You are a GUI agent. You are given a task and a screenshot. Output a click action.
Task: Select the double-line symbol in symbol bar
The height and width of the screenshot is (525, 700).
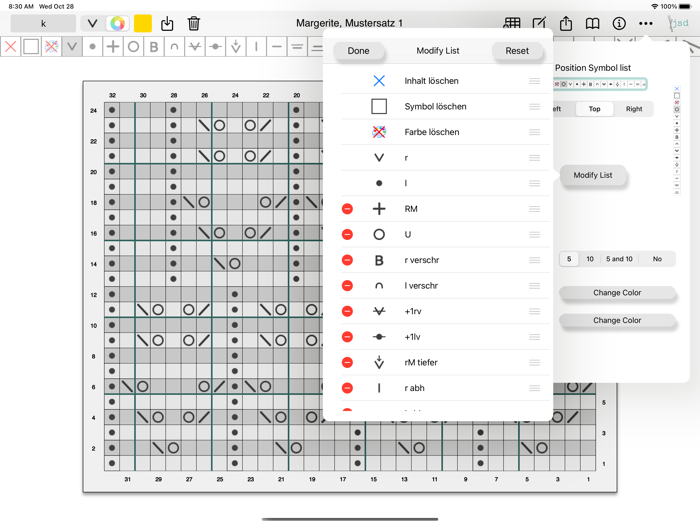(x=297, y=46)
